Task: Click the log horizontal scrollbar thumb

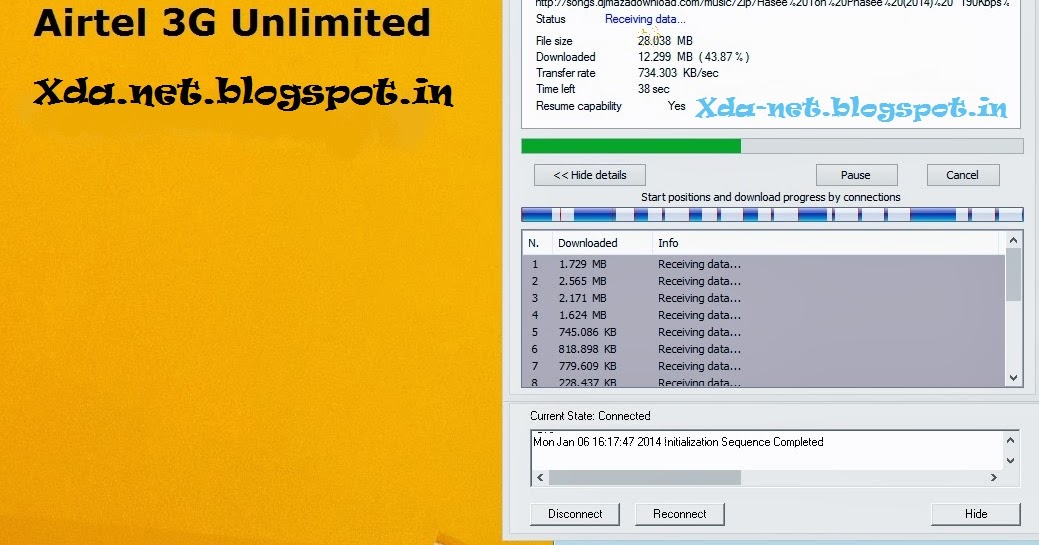Action: coord(645,477)
